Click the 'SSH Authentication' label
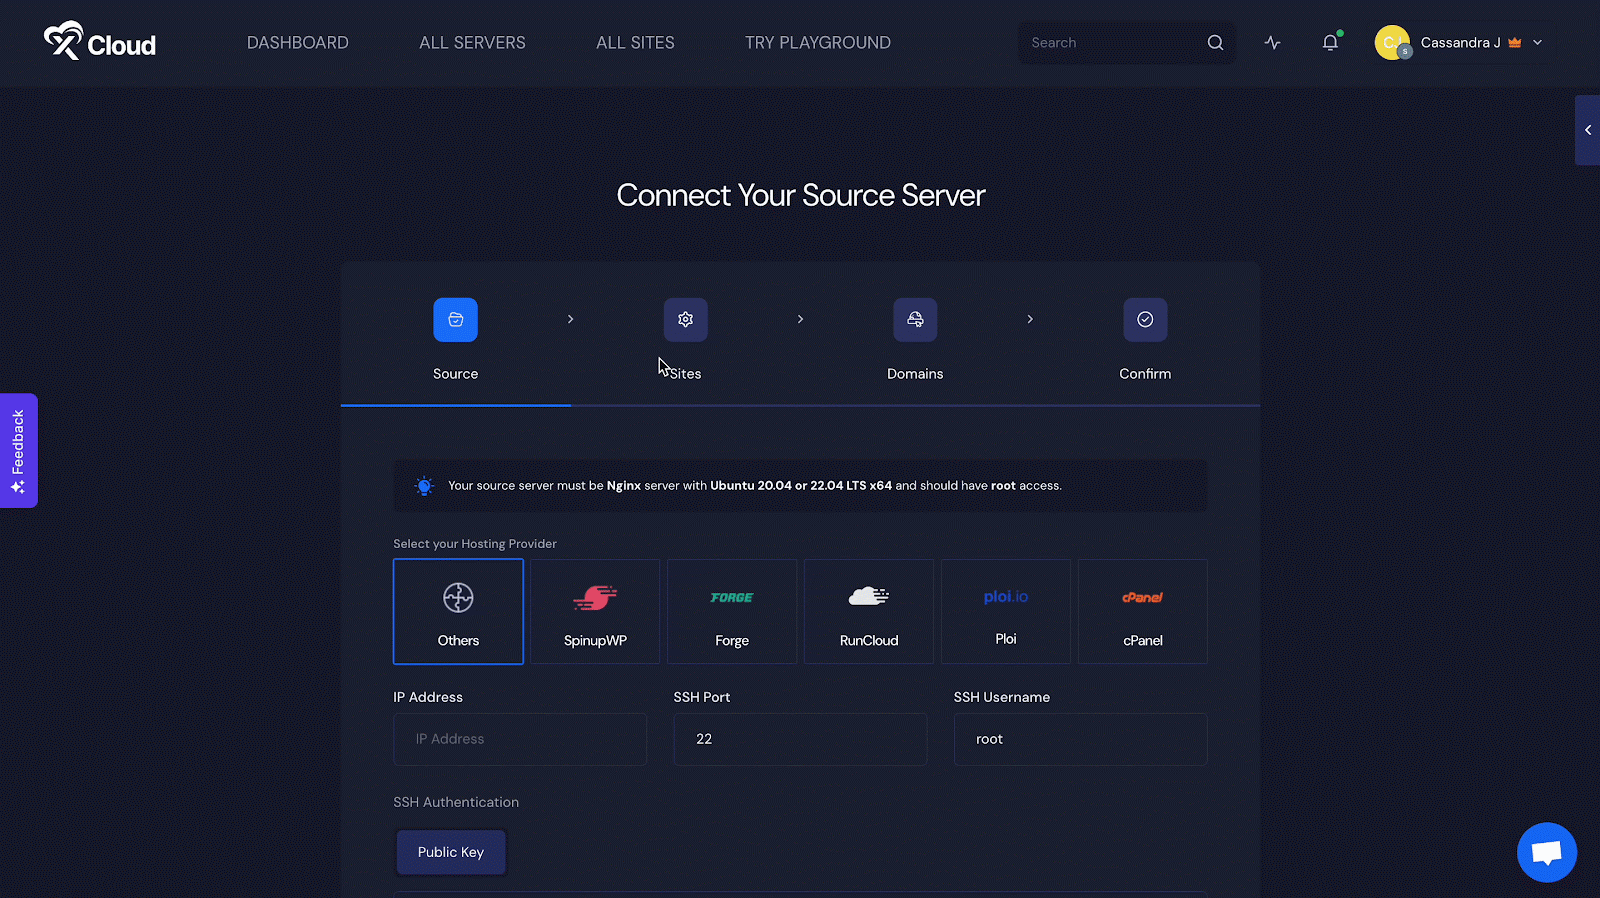 pos(456,802)
